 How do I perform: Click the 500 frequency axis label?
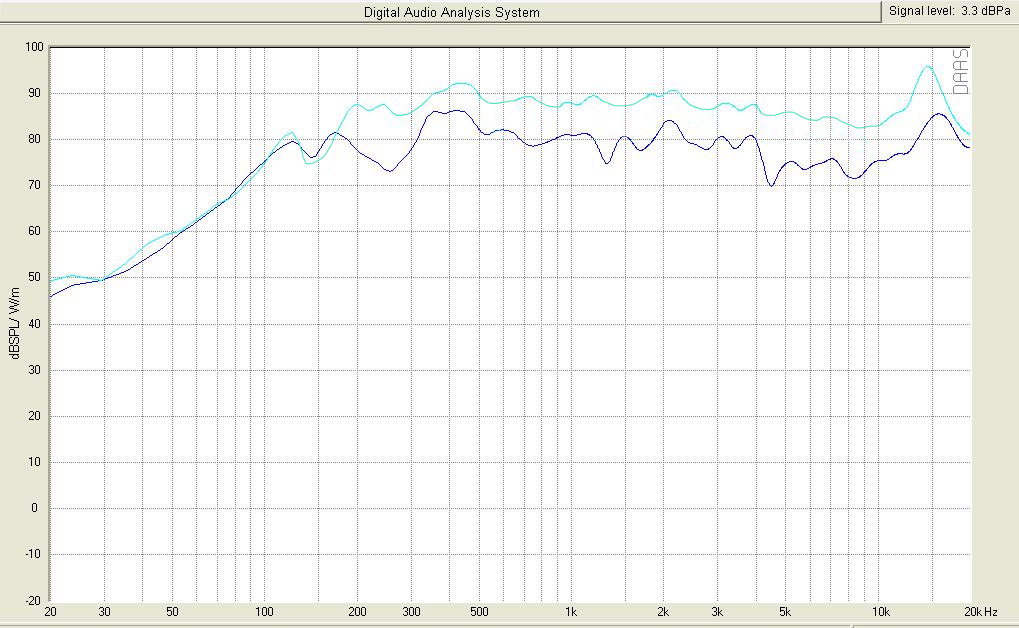click(x=479, y=612)
